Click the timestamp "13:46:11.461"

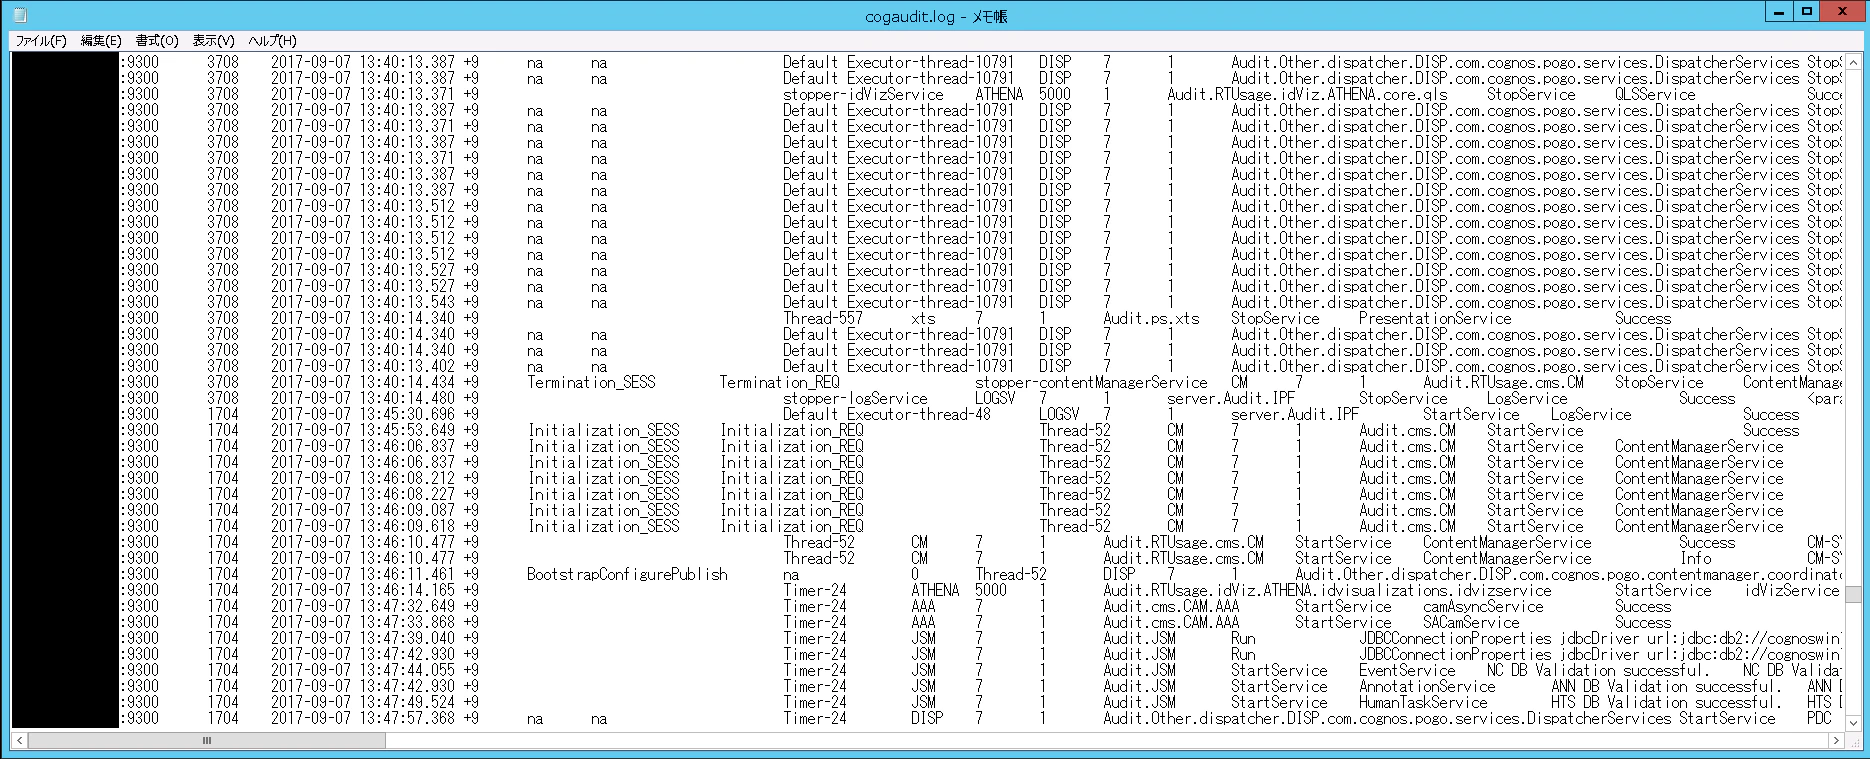(407, 574)
